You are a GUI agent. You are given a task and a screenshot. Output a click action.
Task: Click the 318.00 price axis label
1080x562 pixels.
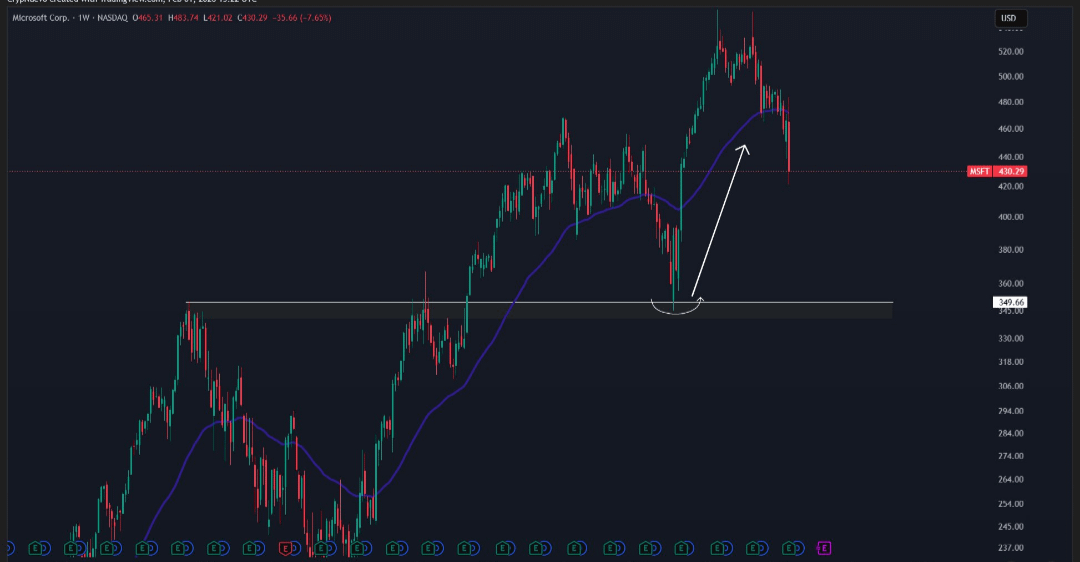(x=1010, y=362)
